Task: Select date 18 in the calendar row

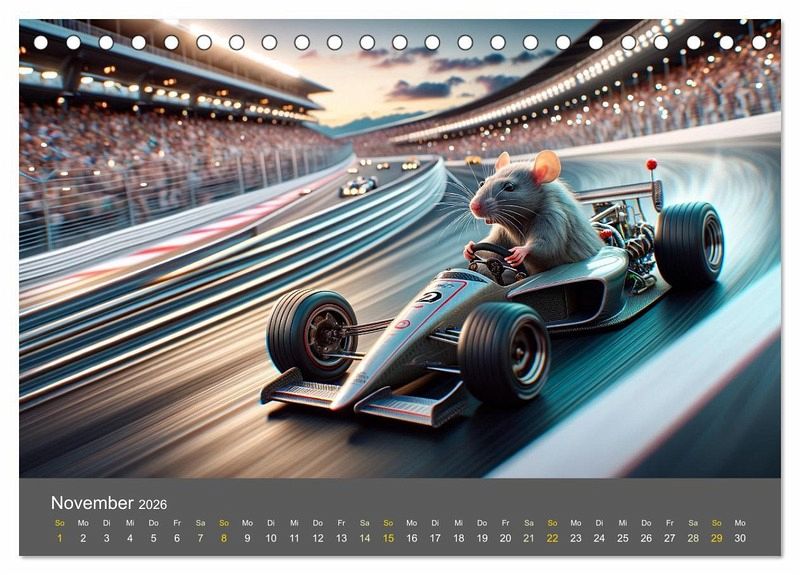Action: pyautogui.click(x=459, y=538)
